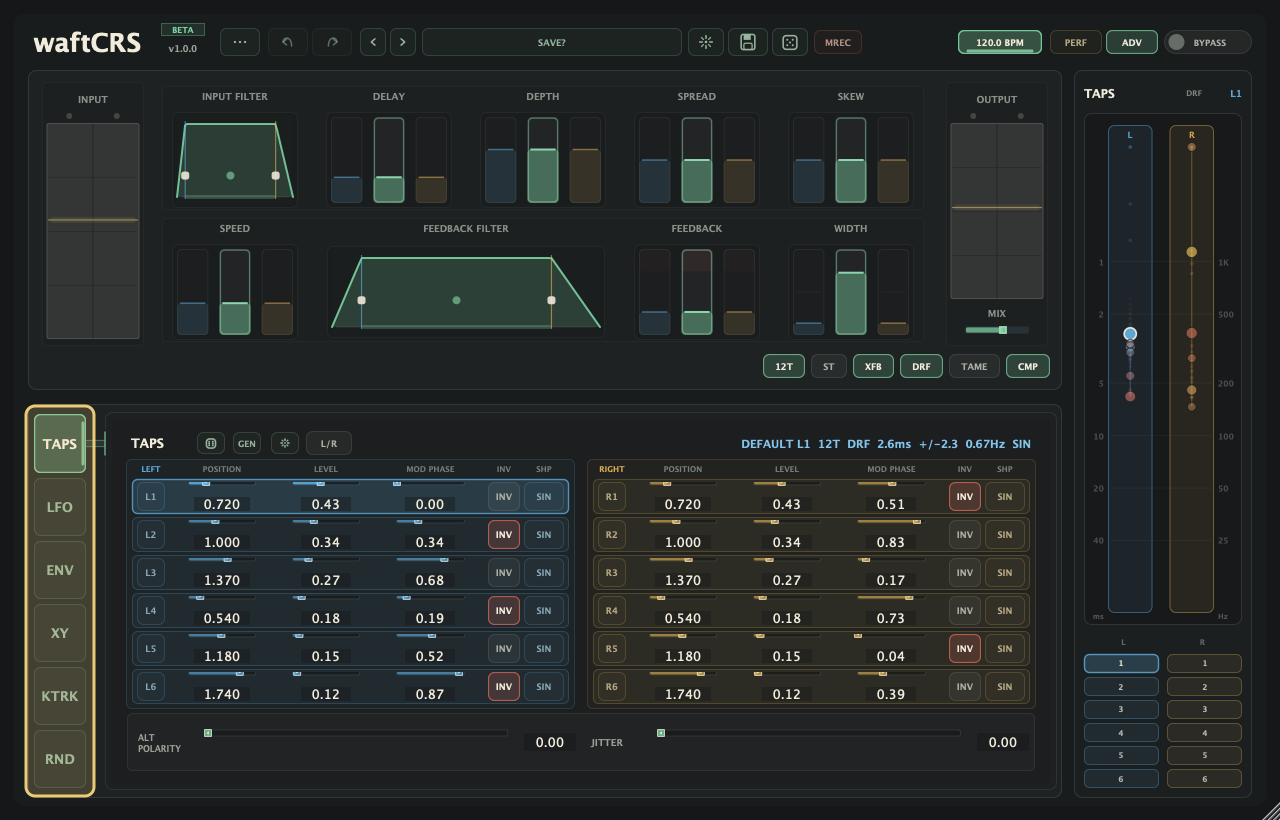
Task: Open the SAVE? preset name selector
Action: (552, 42)
